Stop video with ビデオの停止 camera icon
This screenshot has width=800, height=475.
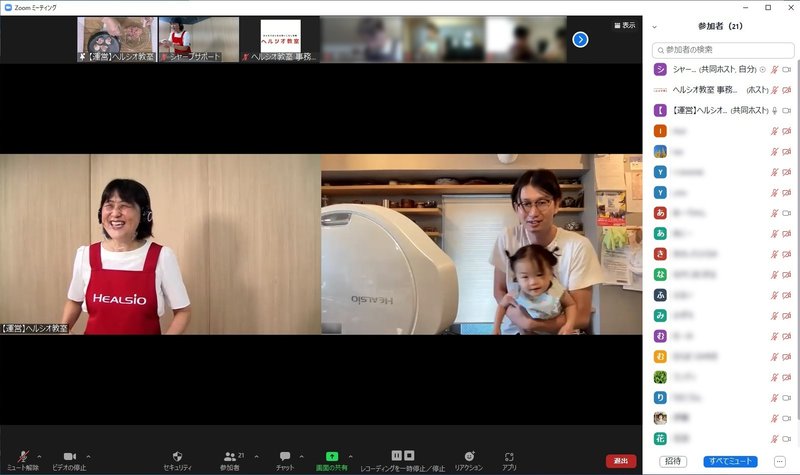69,456
